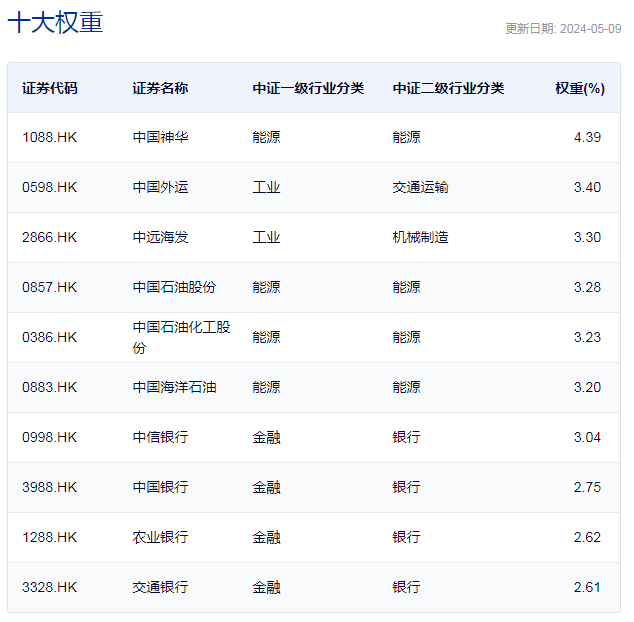
Task: Click stock name 中国银行
Action: click(160, 487)
